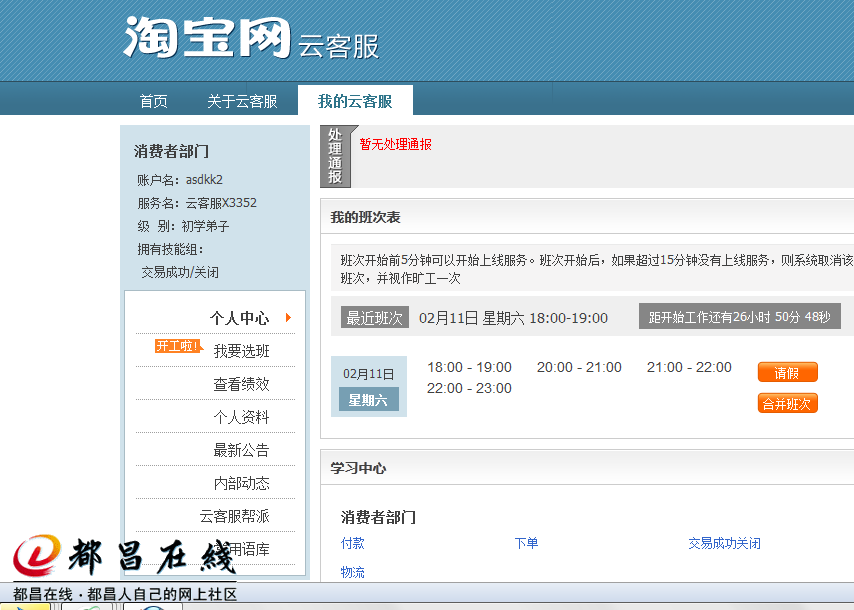Viewport: 854px width, 610px height.
Task: Select the 21:00 - 22:00 shift
Action: pos(689,367)
